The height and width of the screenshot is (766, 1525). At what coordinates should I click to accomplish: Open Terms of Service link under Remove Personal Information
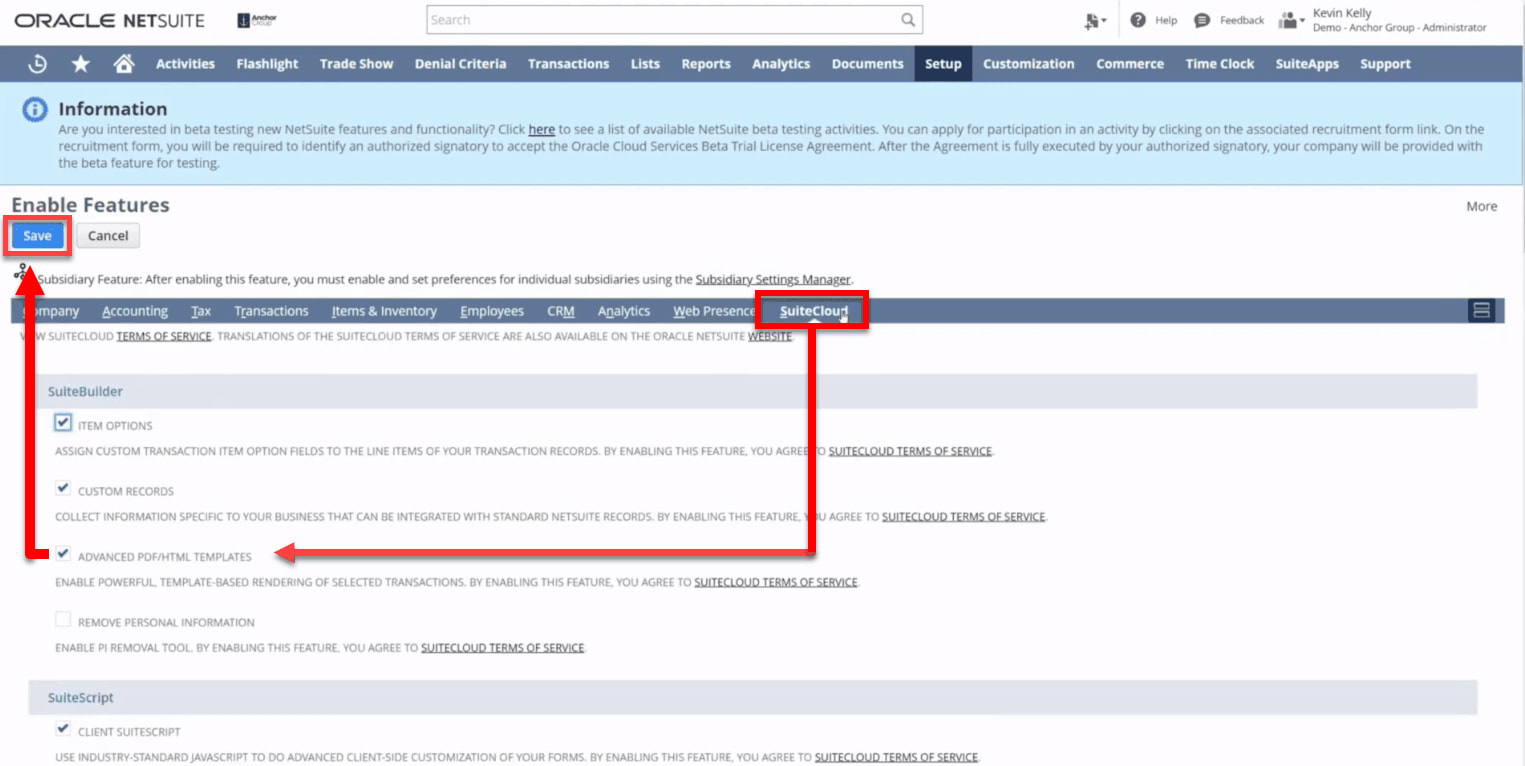502,648
